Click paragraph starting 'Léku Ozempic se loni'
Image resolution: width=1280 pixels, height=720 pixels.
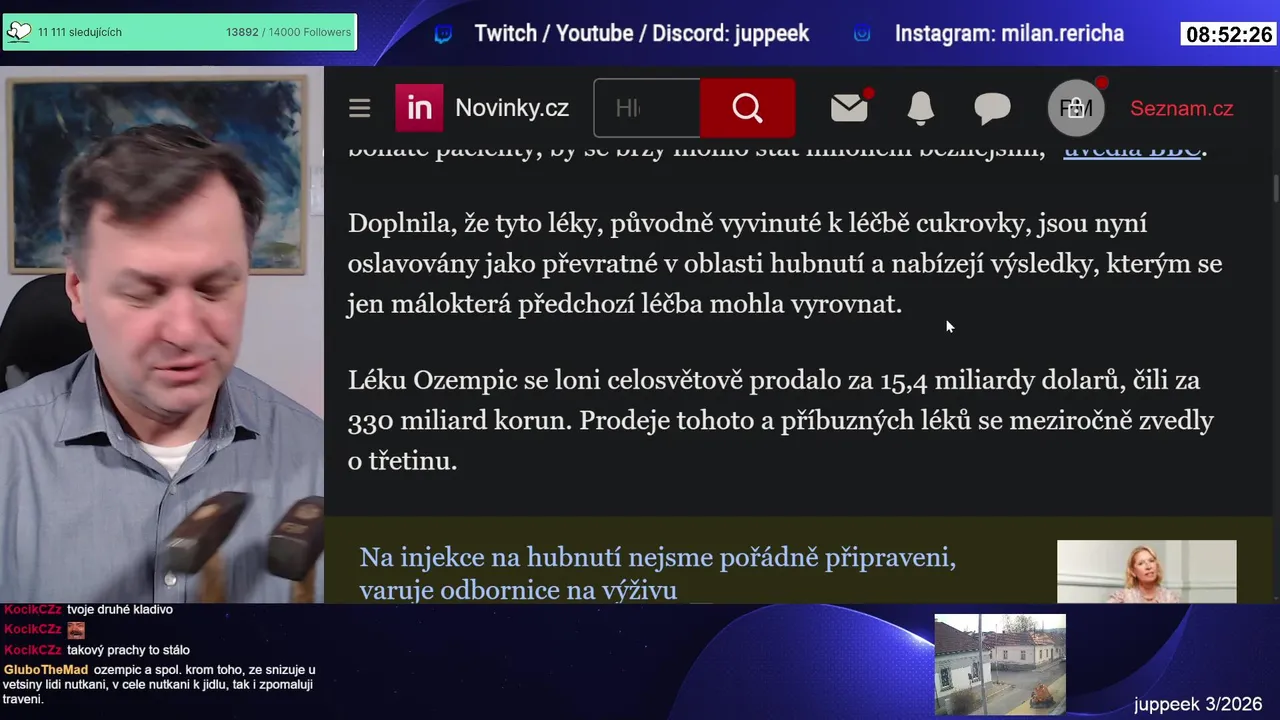pyautogui.click(x=781, y=420)
